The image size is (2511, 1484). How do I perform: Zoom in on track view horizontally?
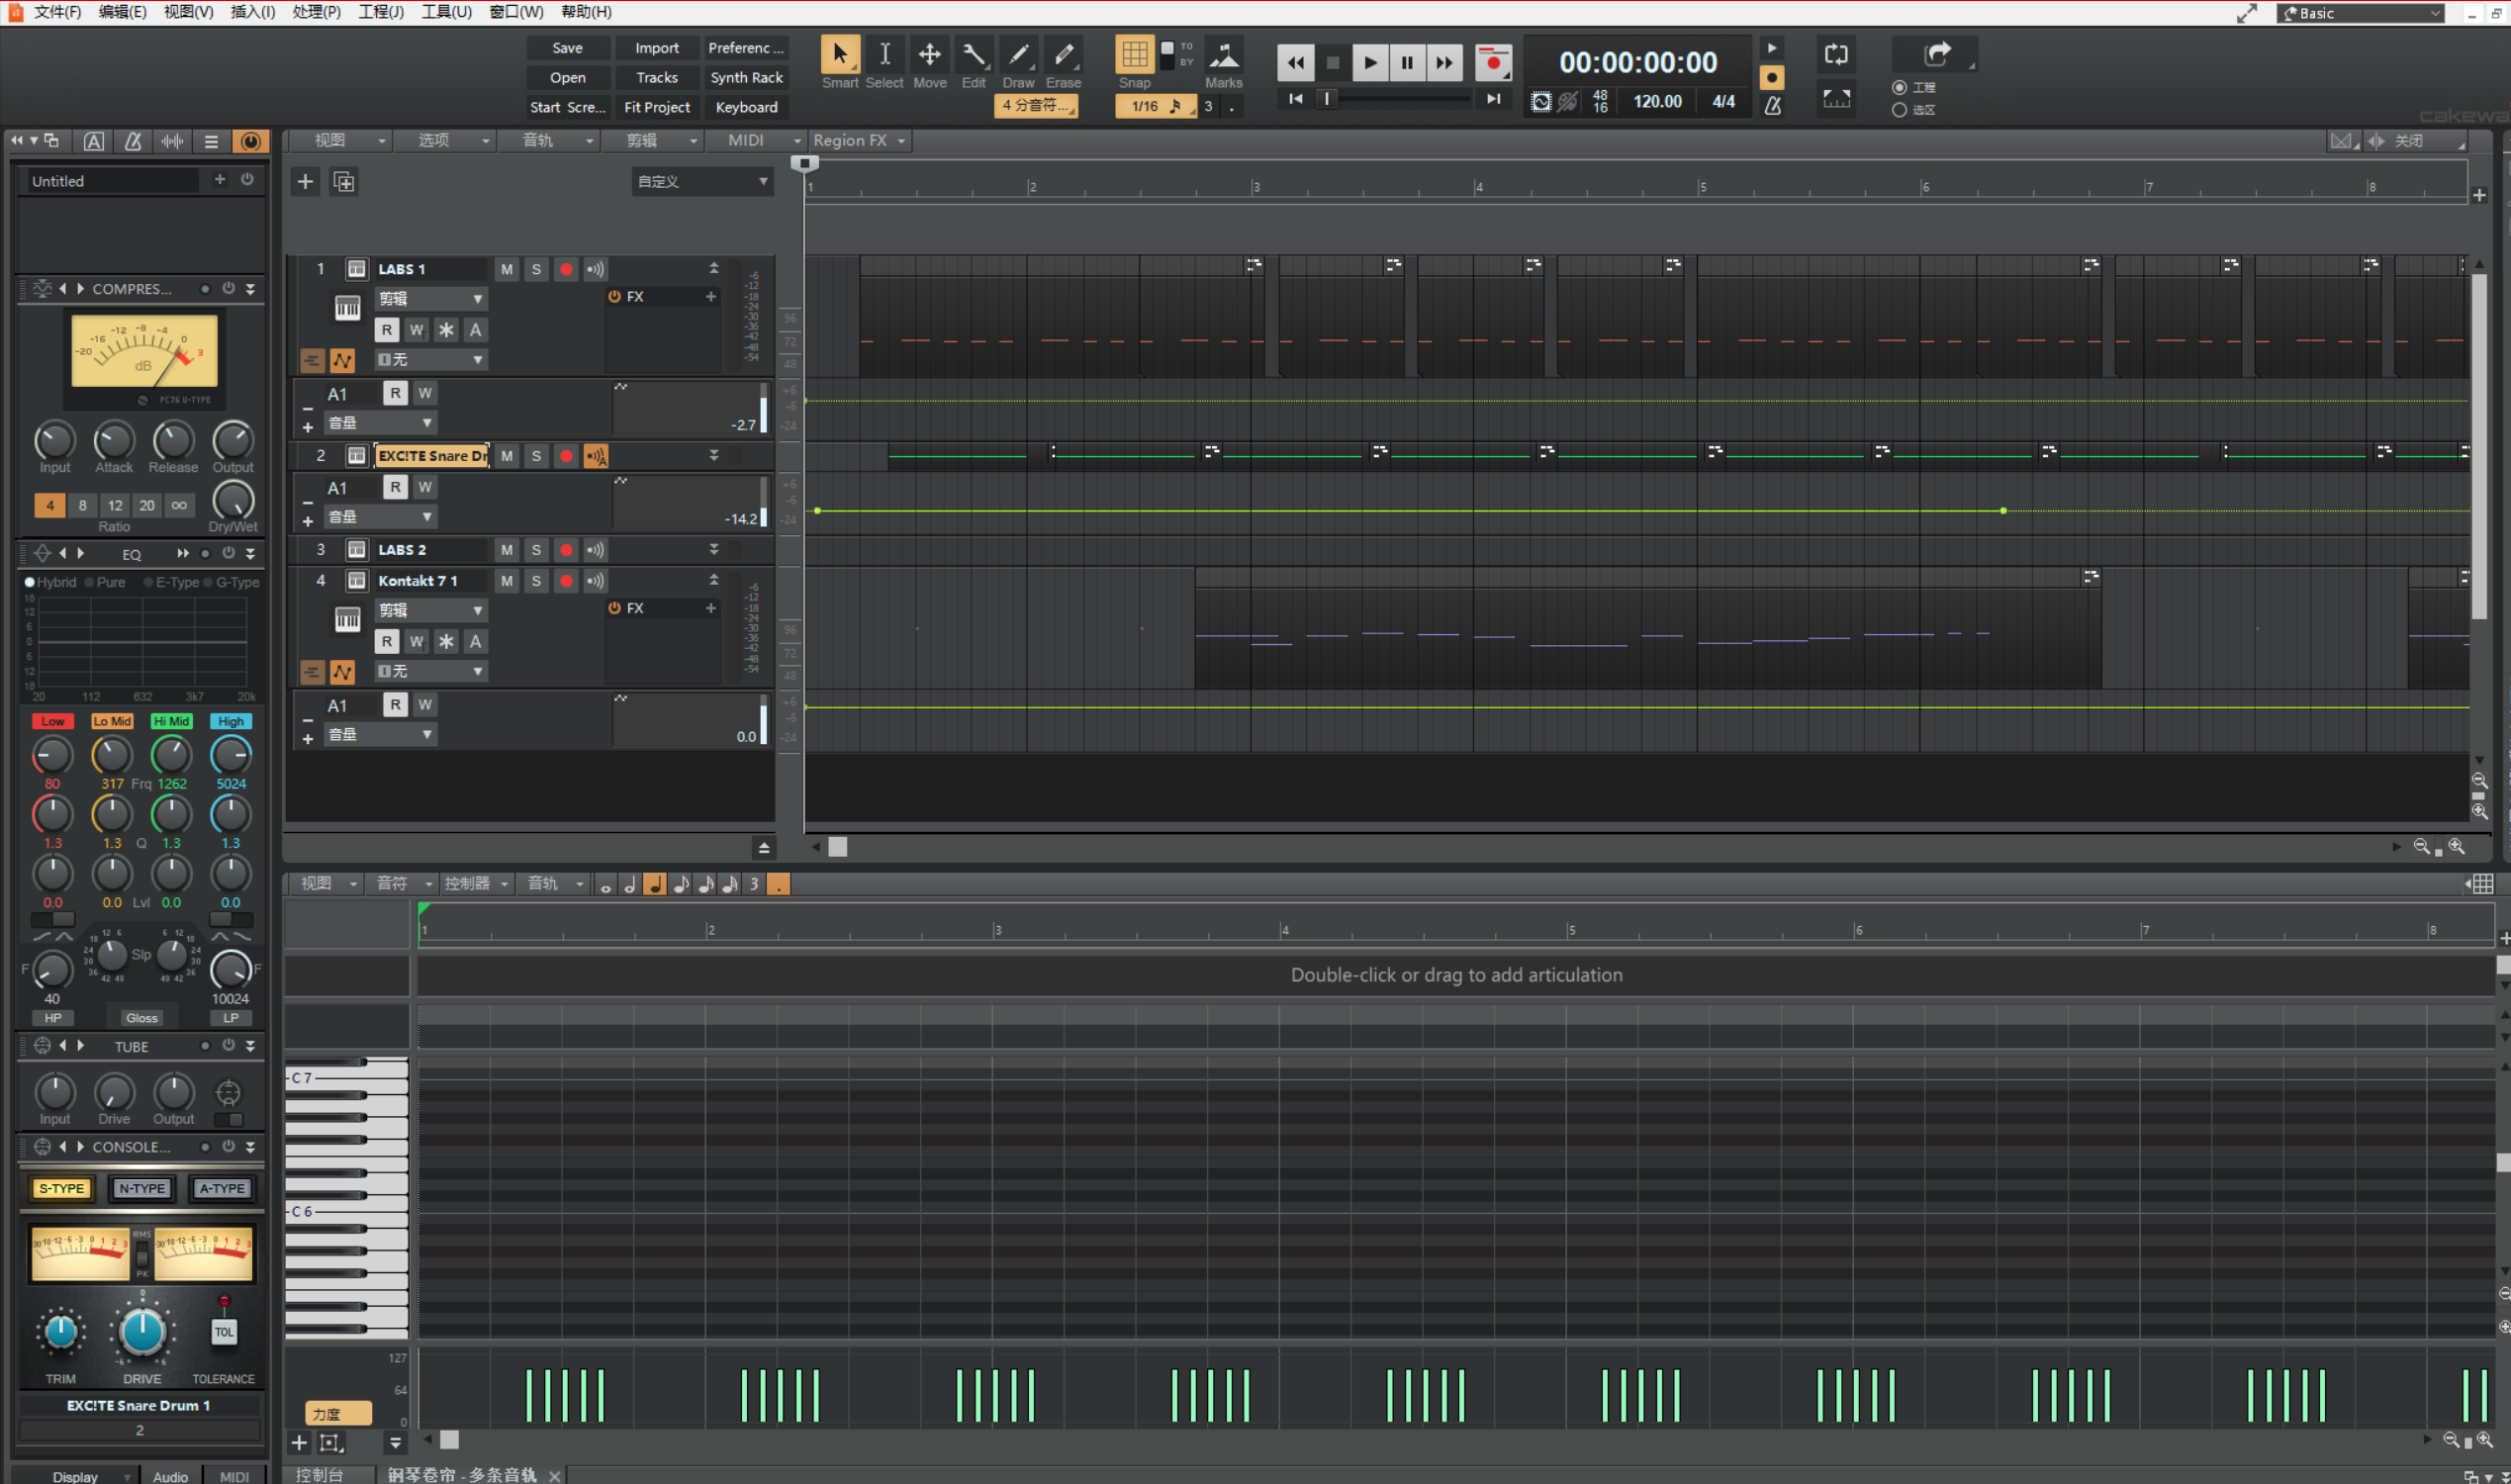[2457, 846]
